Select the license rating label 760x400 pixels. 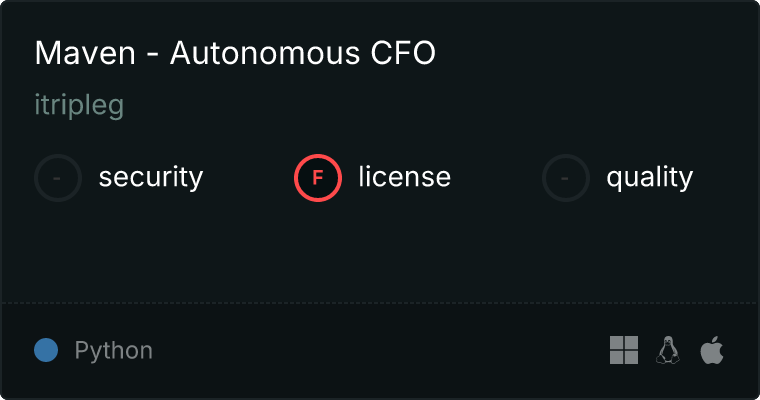404,178
